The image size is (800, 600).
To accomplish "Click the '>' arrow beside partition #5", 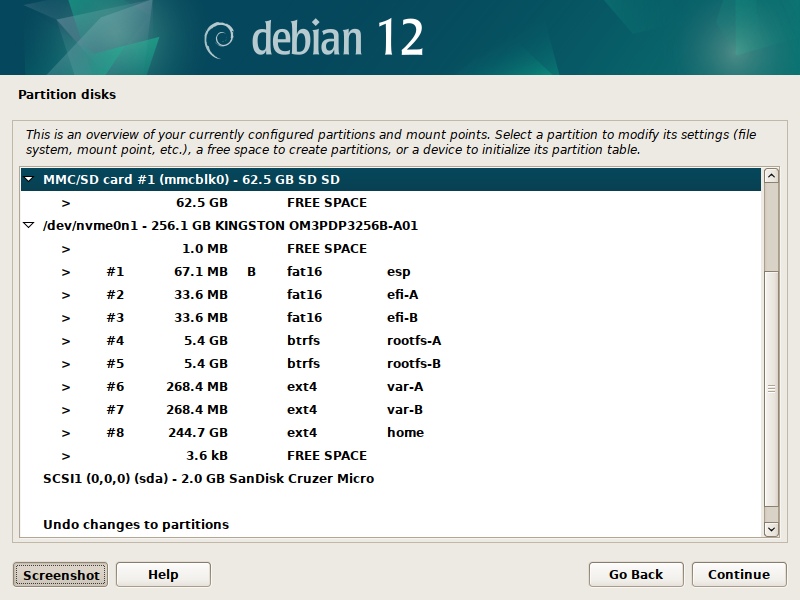I will (x=66, y=364).
